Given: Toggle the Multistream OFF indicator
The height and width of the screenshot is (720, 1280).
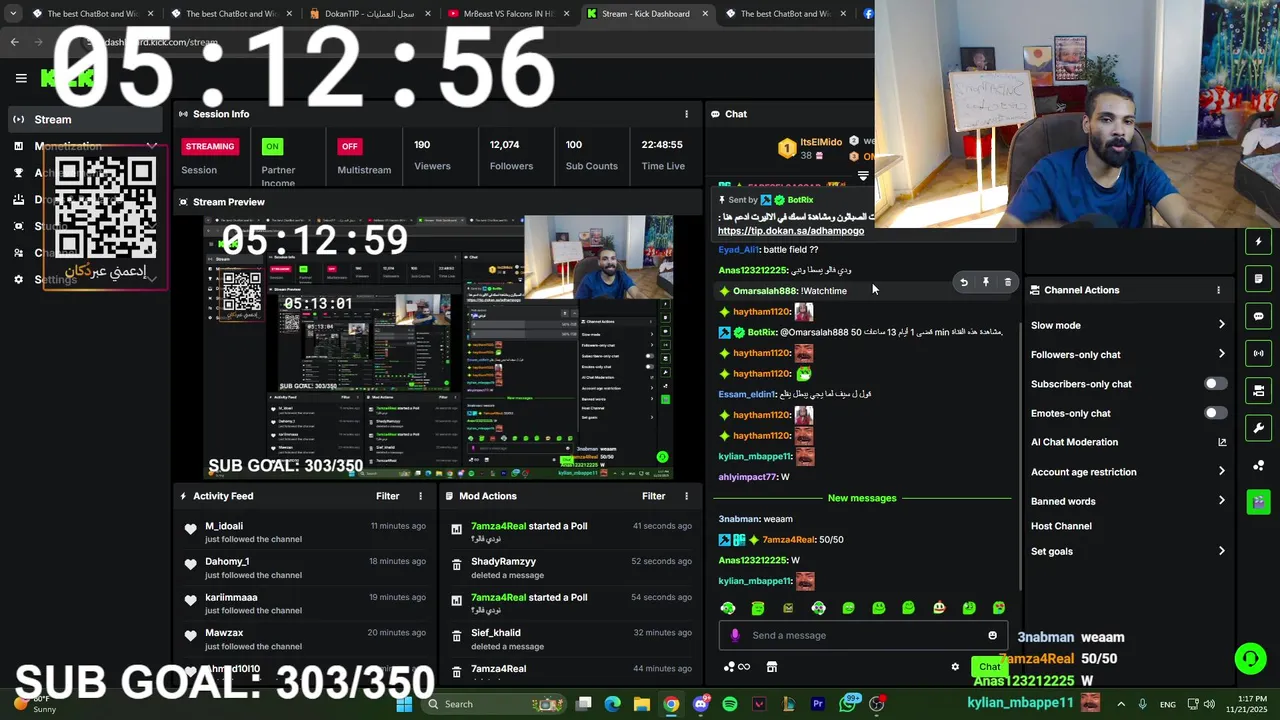Looking at the screenshot, I should coord(349,146).
